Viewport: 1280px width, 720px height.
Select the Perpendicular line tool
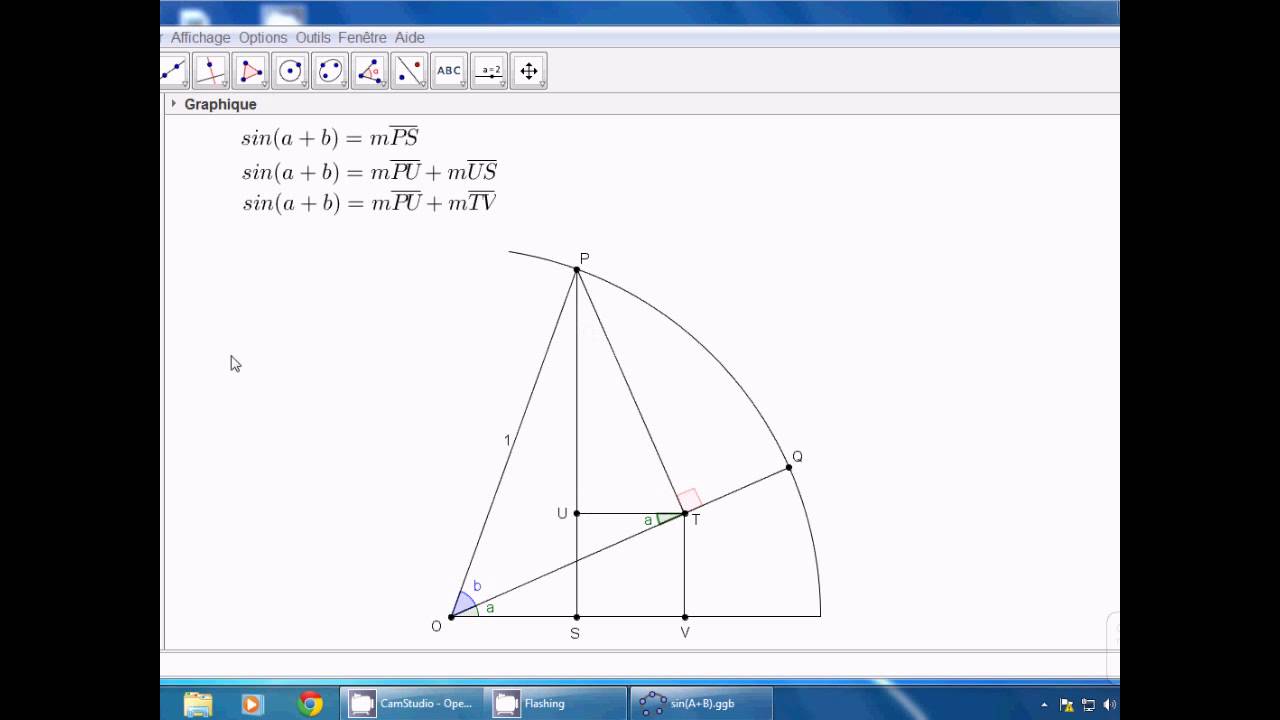pos(211,71)
